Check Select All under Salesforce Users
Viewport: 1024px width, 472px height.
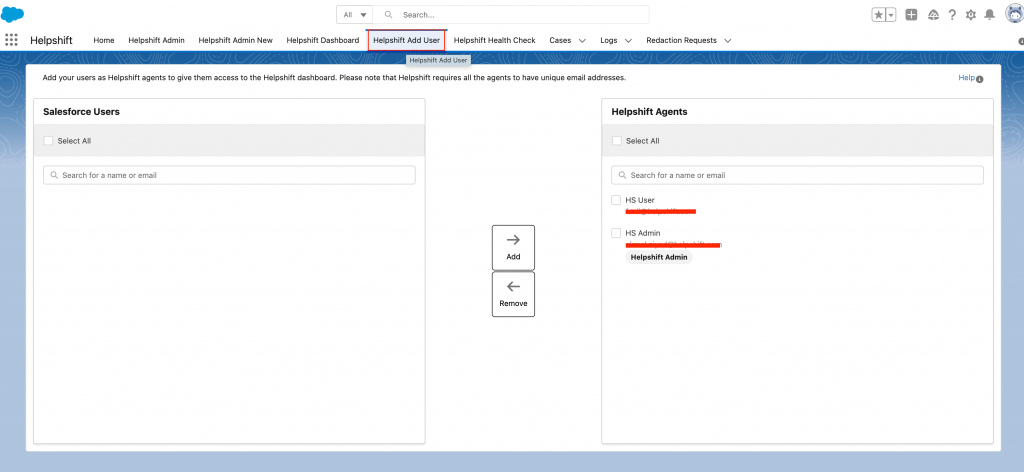(x=49, y=141)
